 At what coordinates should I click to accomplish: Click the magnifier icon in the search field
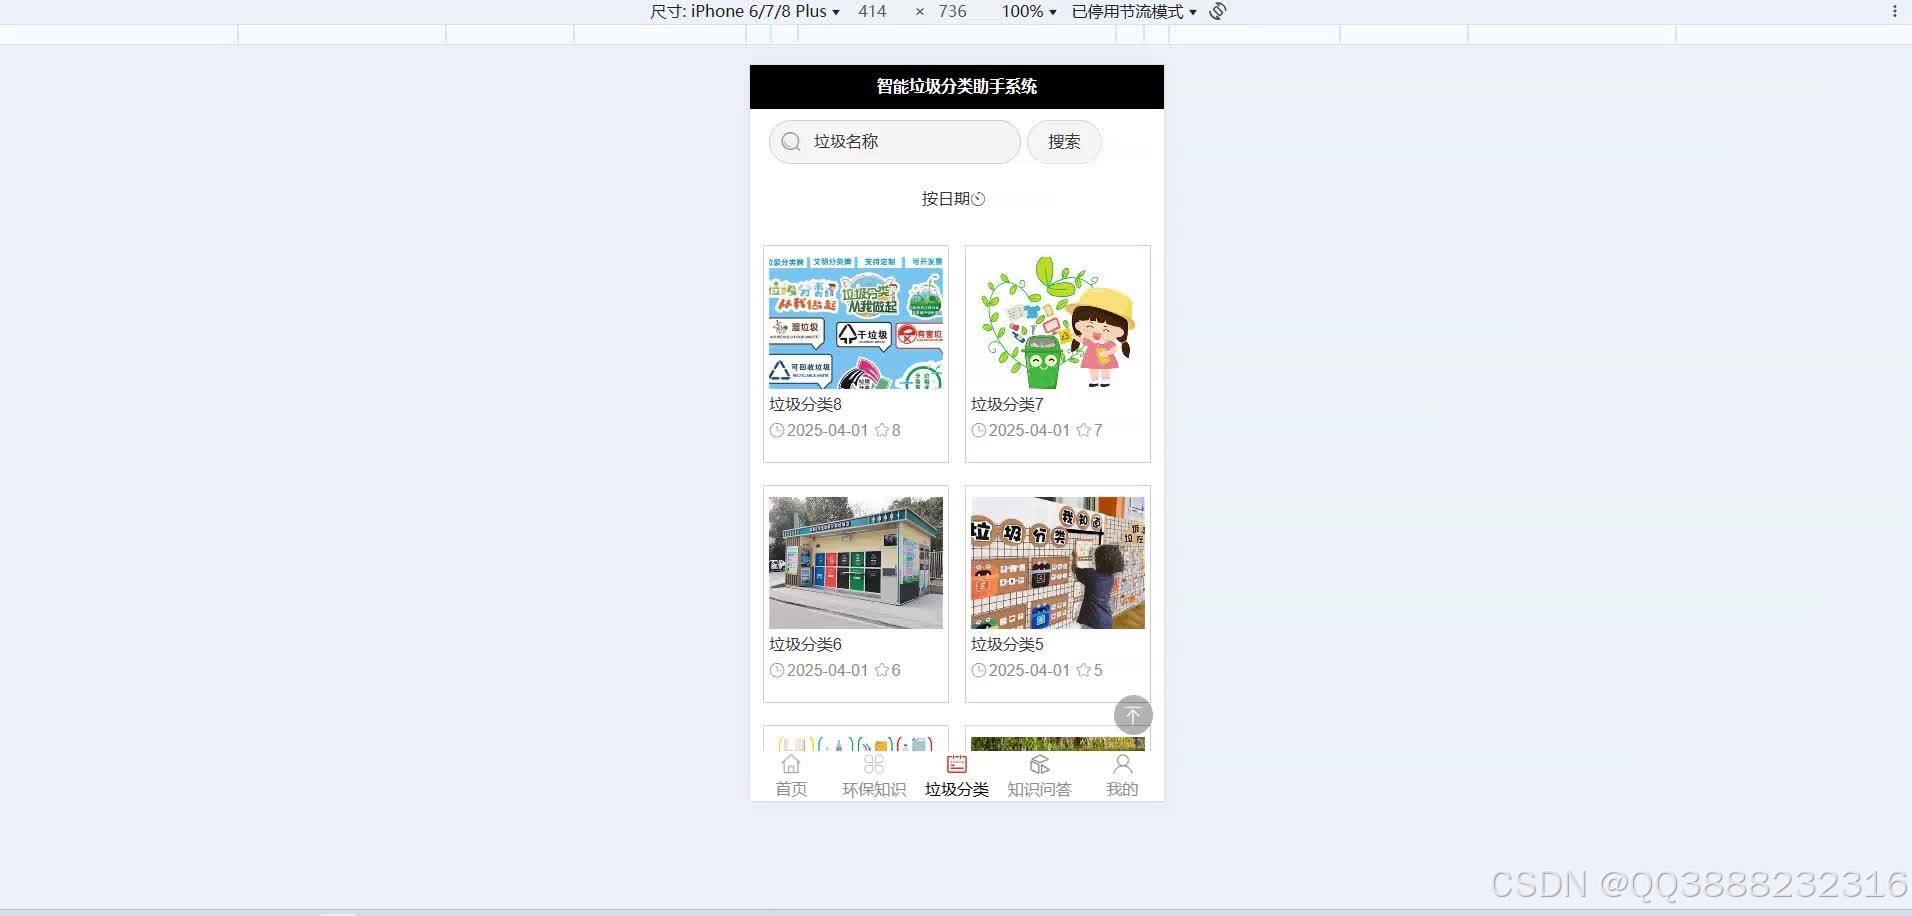click(x=790, y=142)
